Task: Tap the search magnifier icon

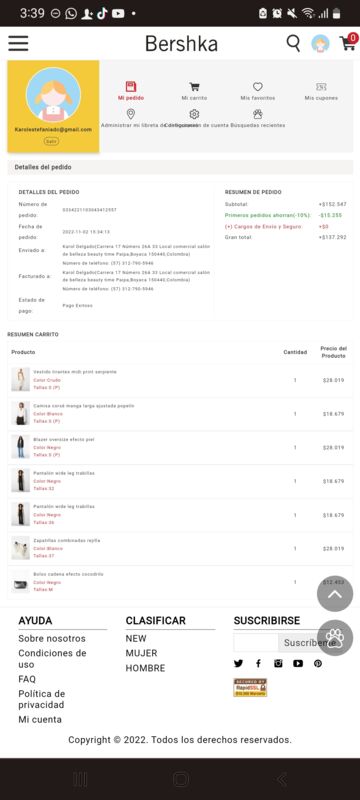Action: click(293, 43)
